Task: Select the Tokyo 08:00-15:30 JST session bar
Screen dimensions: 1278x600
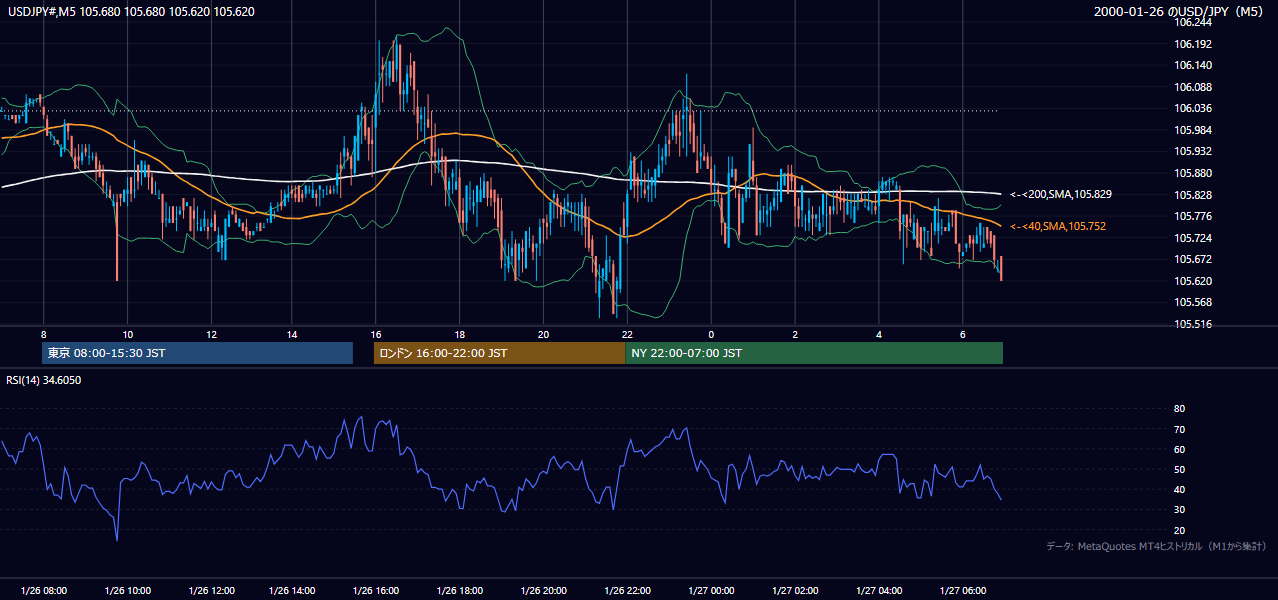Action: click(198, 353)
